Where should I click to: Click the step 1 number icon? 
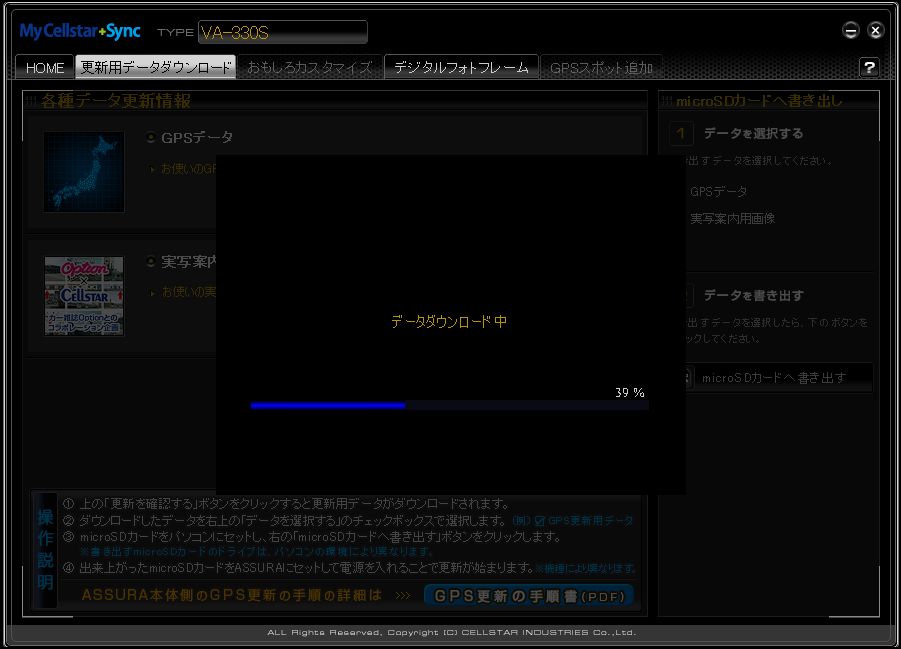pyautogui.click(x=682, y=134)
